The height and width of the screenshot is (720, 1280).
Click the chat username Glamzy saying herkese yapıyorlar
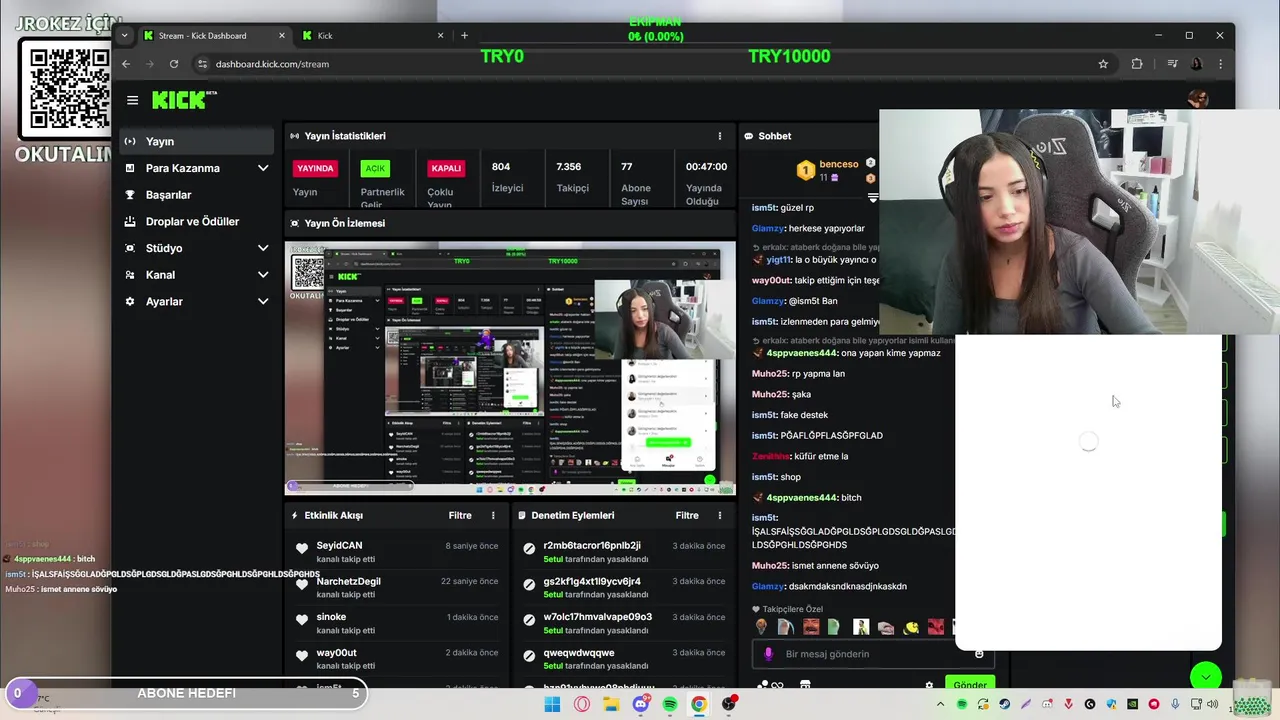tap(768, 229)
